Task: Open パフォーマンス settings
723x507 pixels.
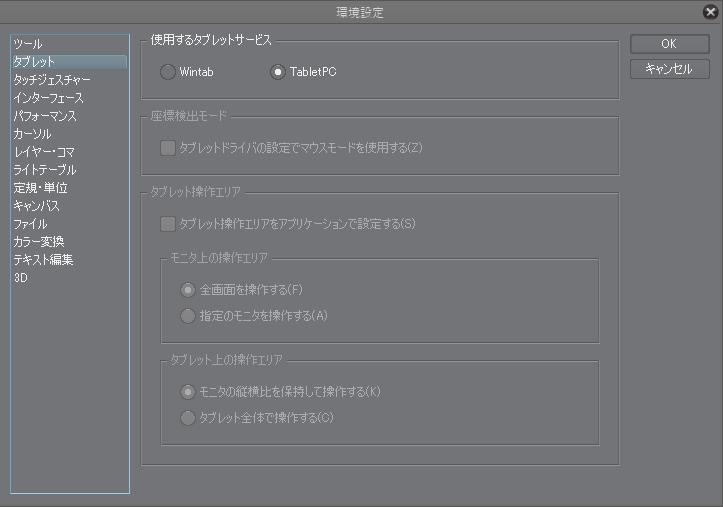Action: coord(69,116)
